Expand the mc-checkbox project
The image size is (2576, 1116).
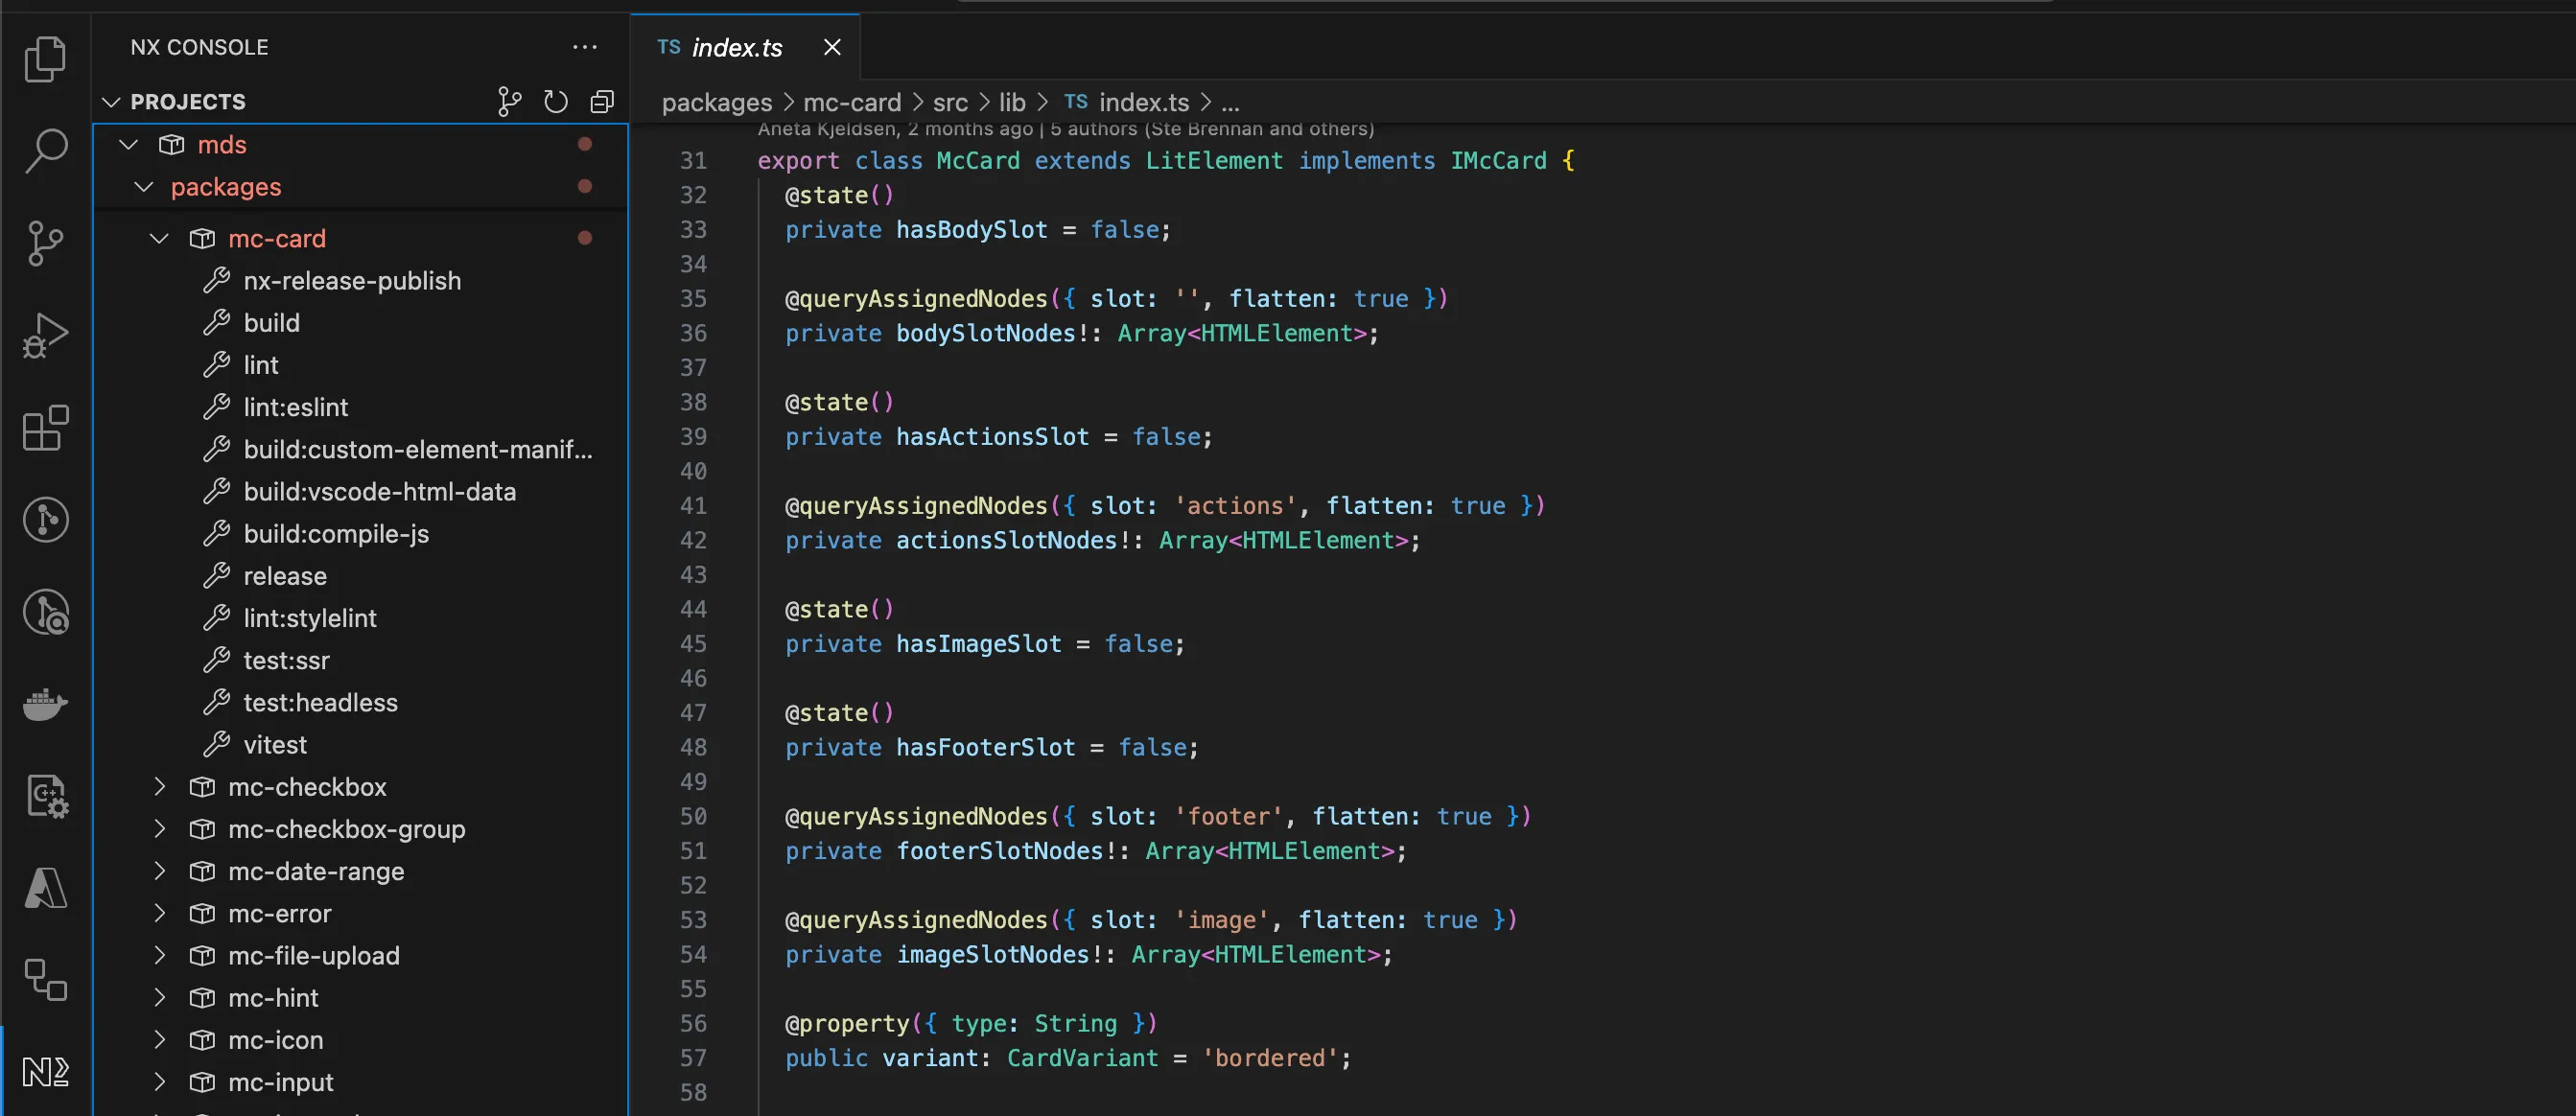pyautogui.click(x=159, y=787)
